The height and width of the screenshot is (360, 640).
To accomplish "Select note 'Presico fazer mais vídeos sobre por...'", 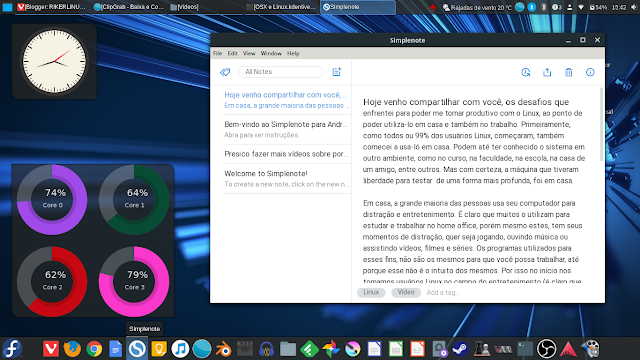I will [x=286, y=154].
